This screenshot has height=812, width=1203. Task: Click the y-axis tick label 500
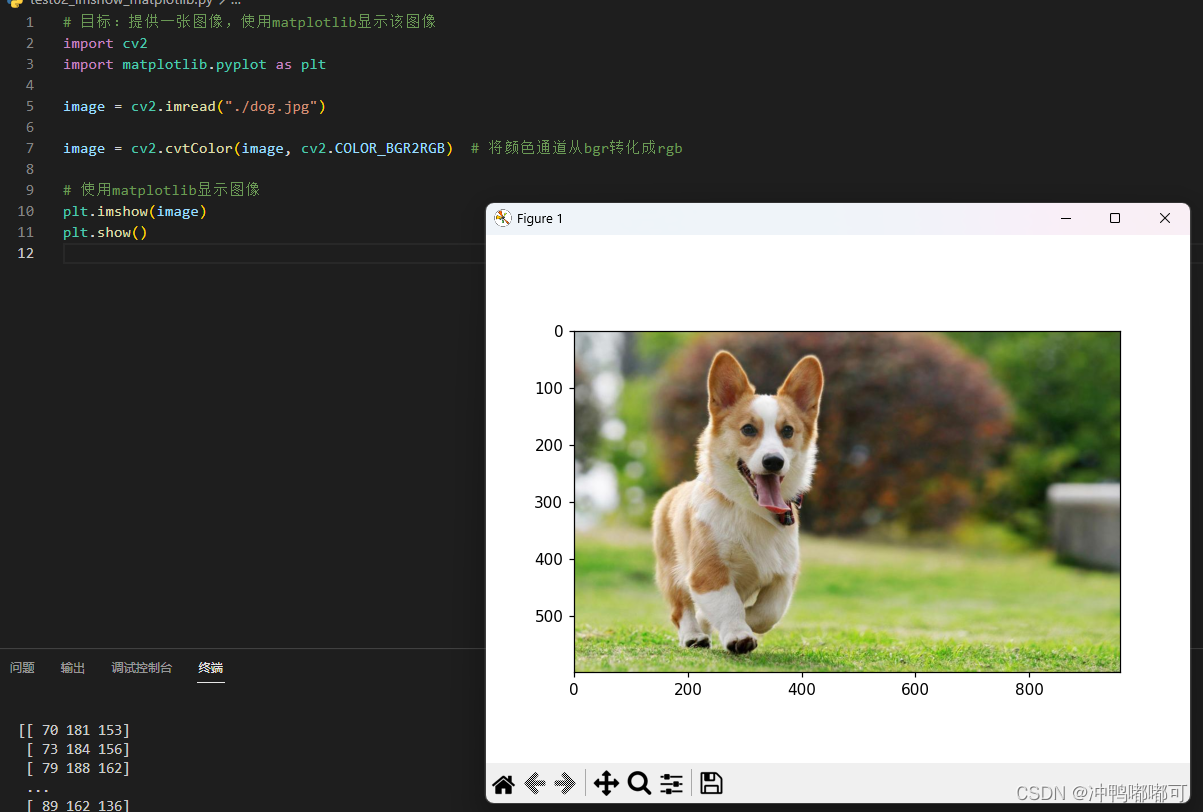pyautogui.click(x=550, y=616)
